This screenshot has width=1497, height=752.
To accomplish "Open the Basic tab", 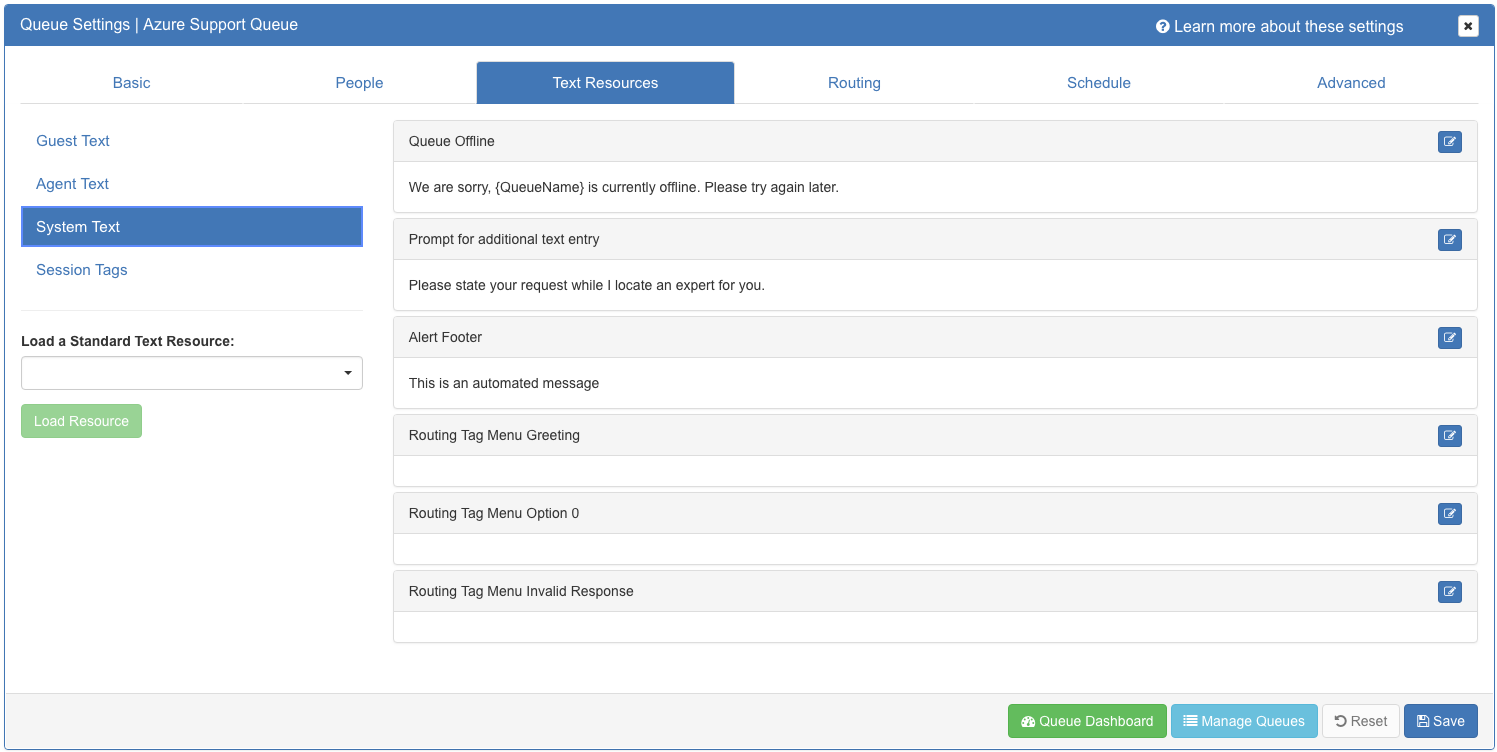I will coord(131,83).
